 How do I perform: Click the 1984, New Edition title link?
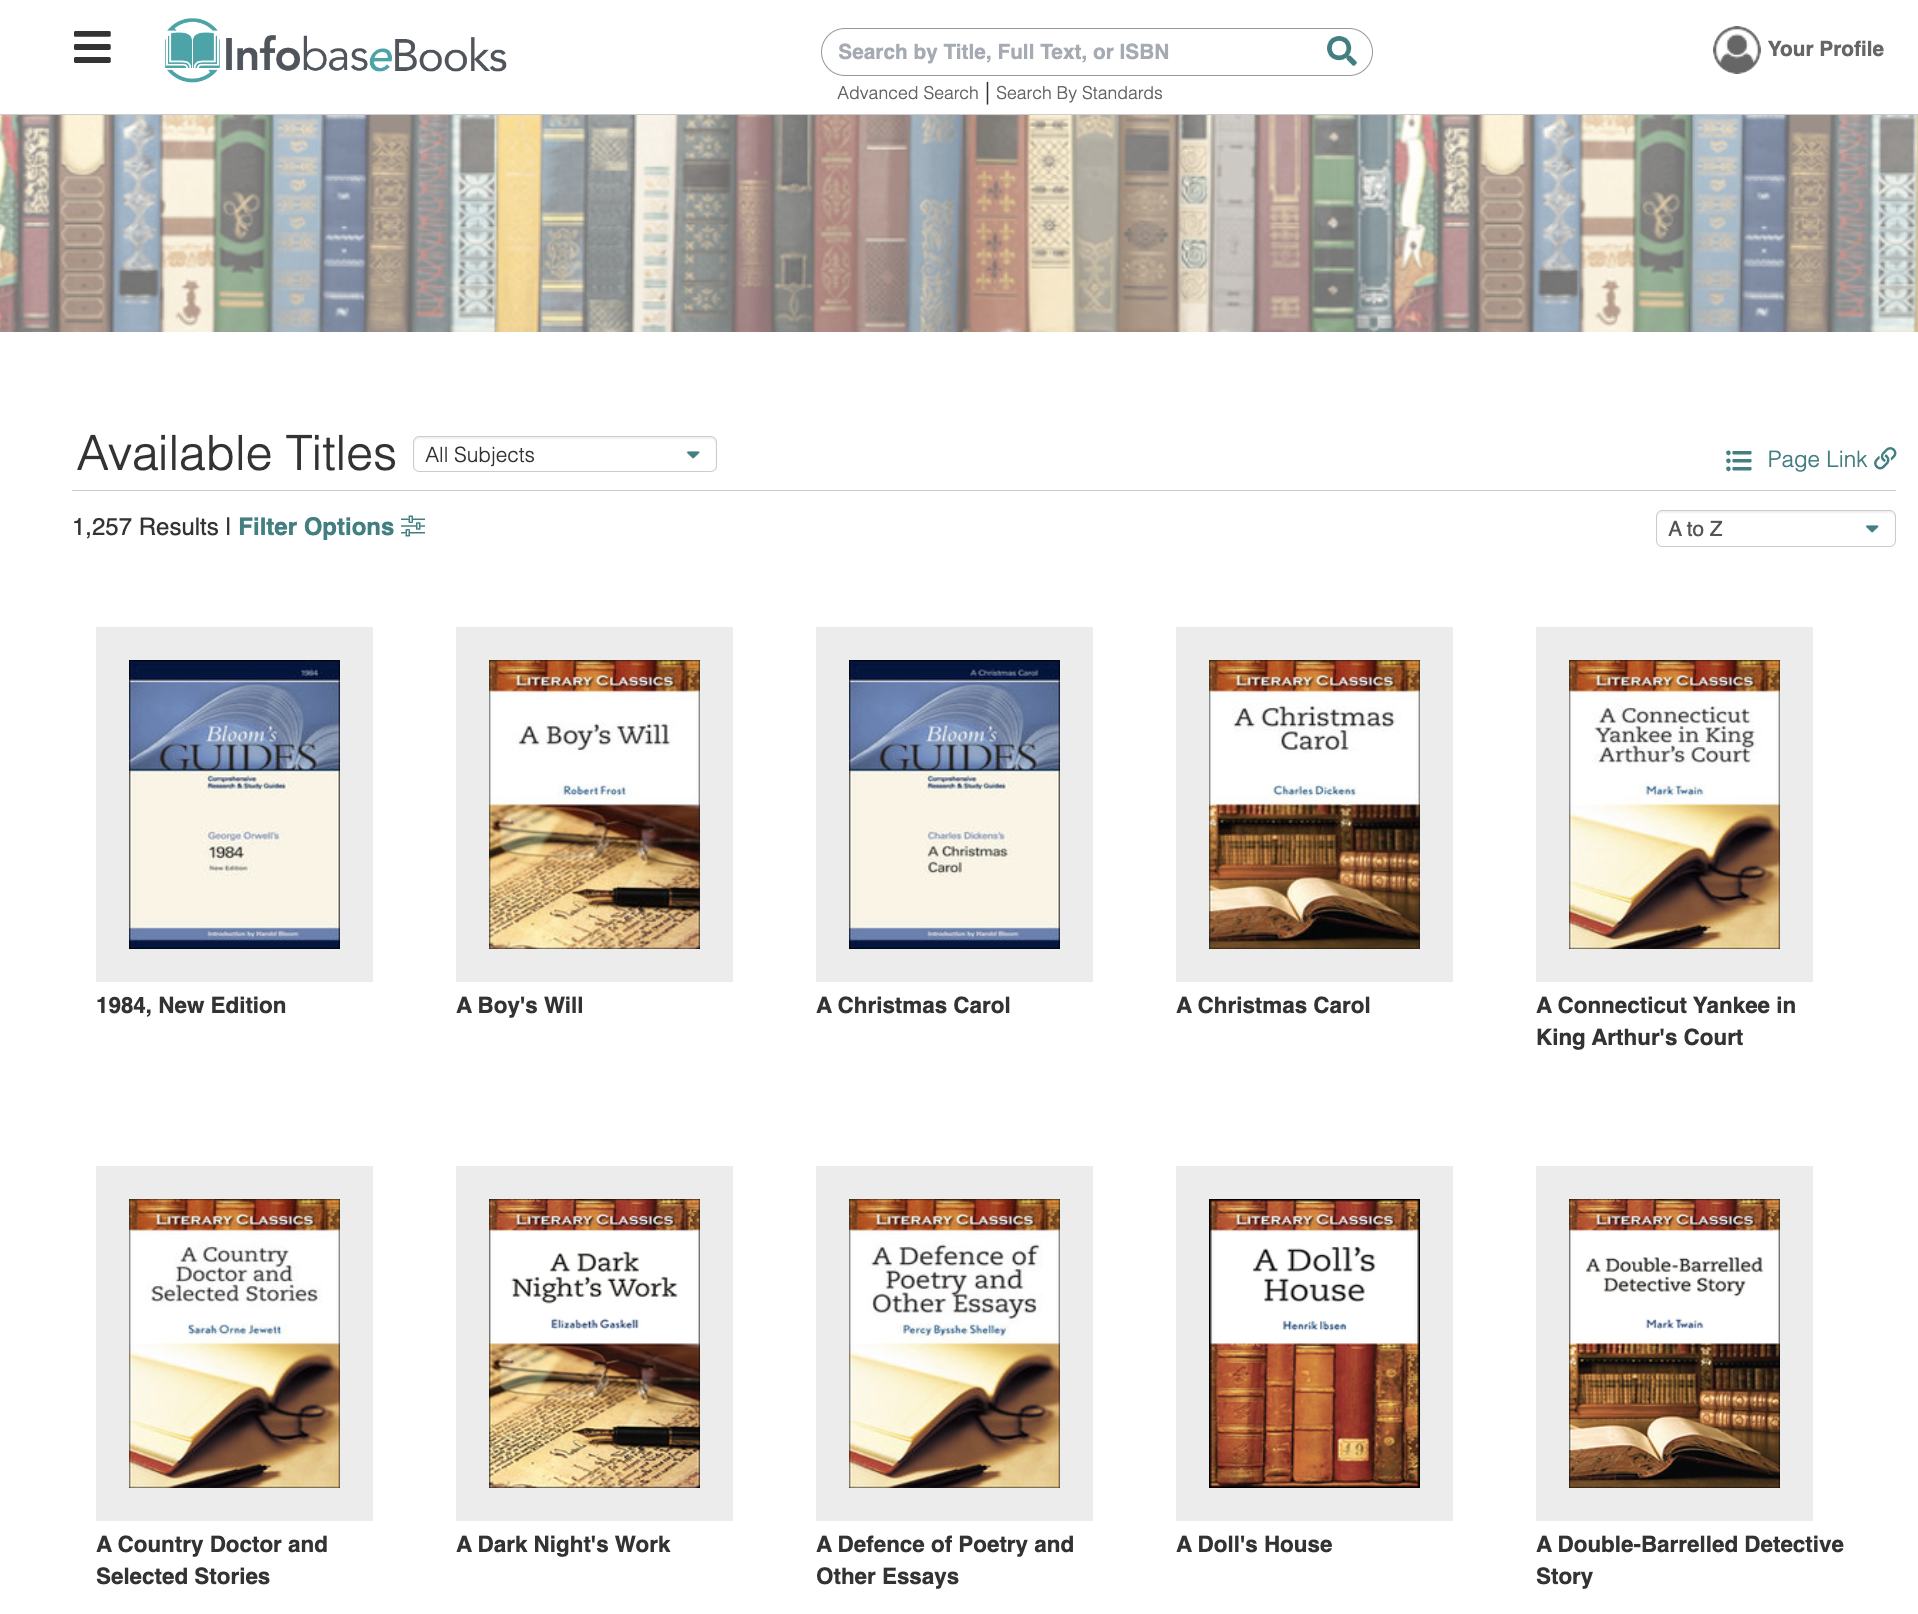[191, 1005]
